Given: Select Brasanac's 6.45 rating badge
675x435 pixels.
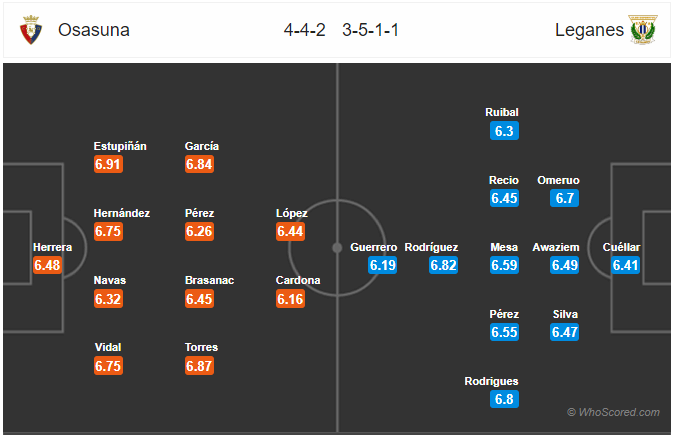Looking at the screenshot, I should (x=199, y=298).
